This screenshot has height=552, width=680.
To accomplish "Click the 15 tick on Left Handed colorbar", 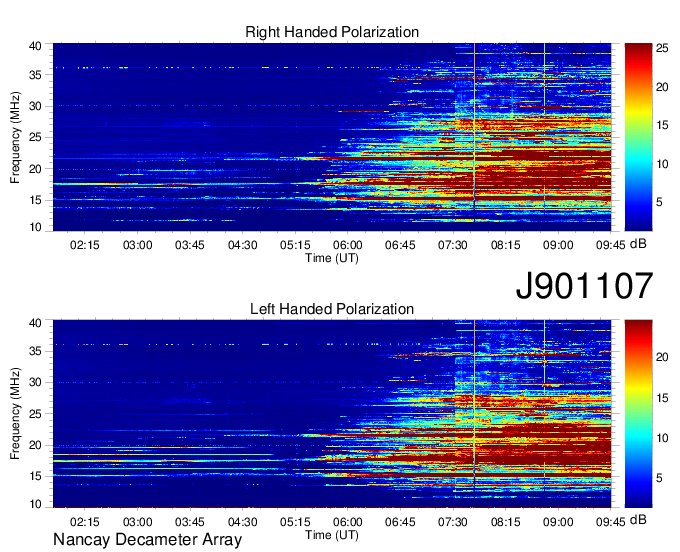I will click(662, 398).
